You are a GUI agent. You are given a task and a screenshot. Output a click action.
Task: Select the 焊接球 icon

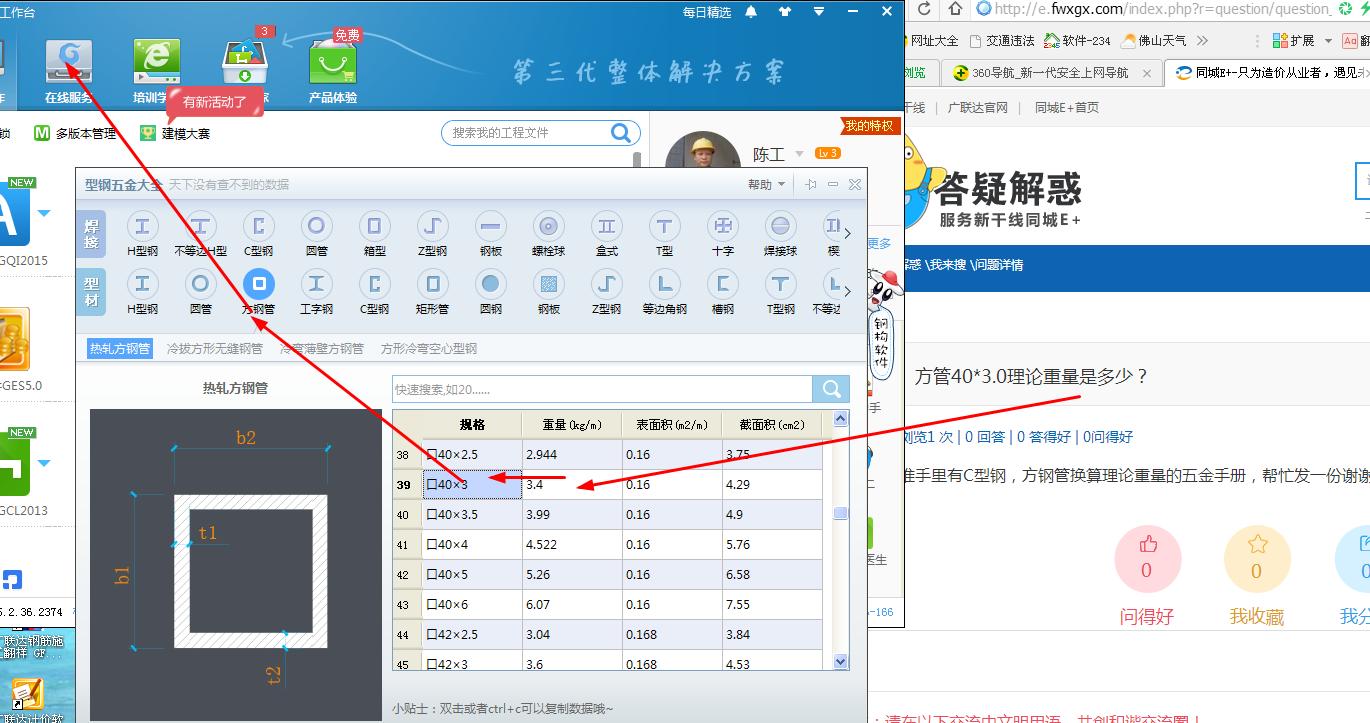tap(781, 226)
